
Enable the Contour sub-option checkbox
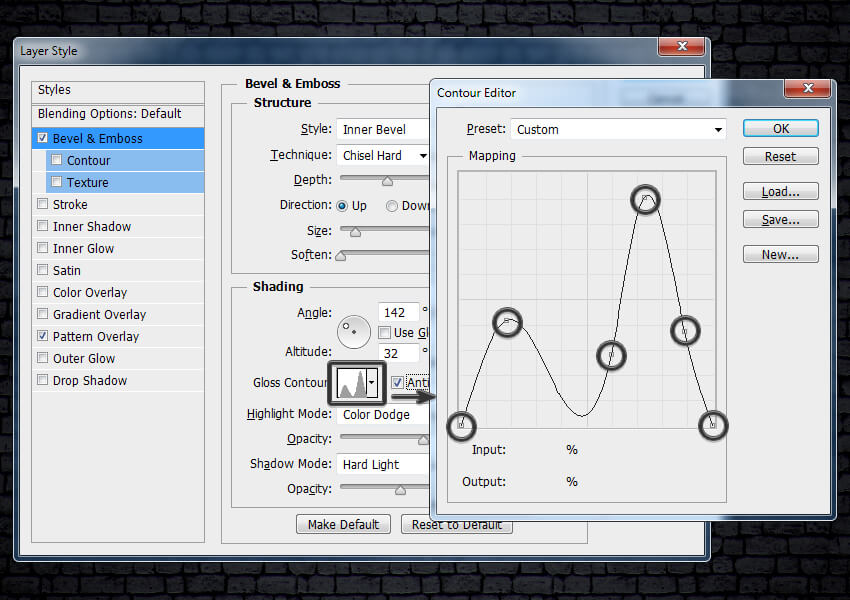point(57,161)
